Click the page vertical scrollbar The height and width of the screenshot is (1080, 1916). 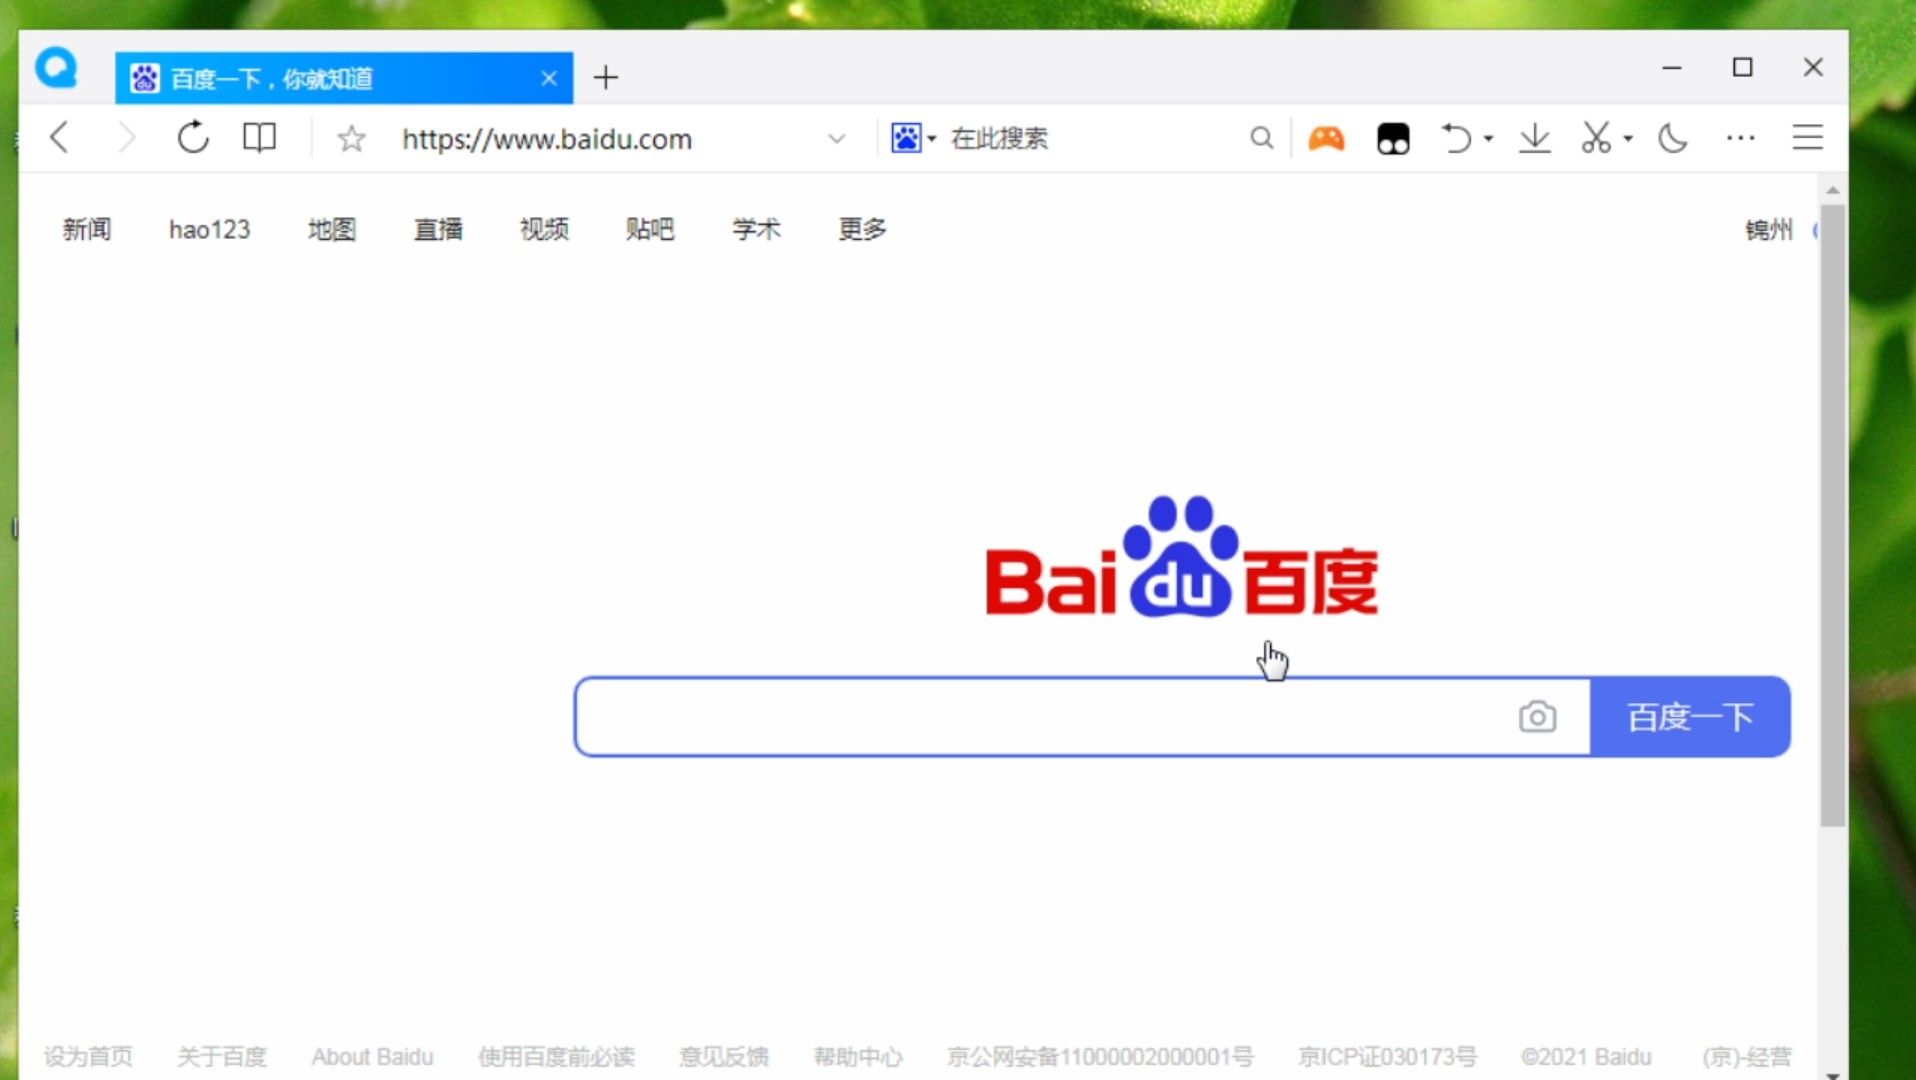coord(1833,516)
